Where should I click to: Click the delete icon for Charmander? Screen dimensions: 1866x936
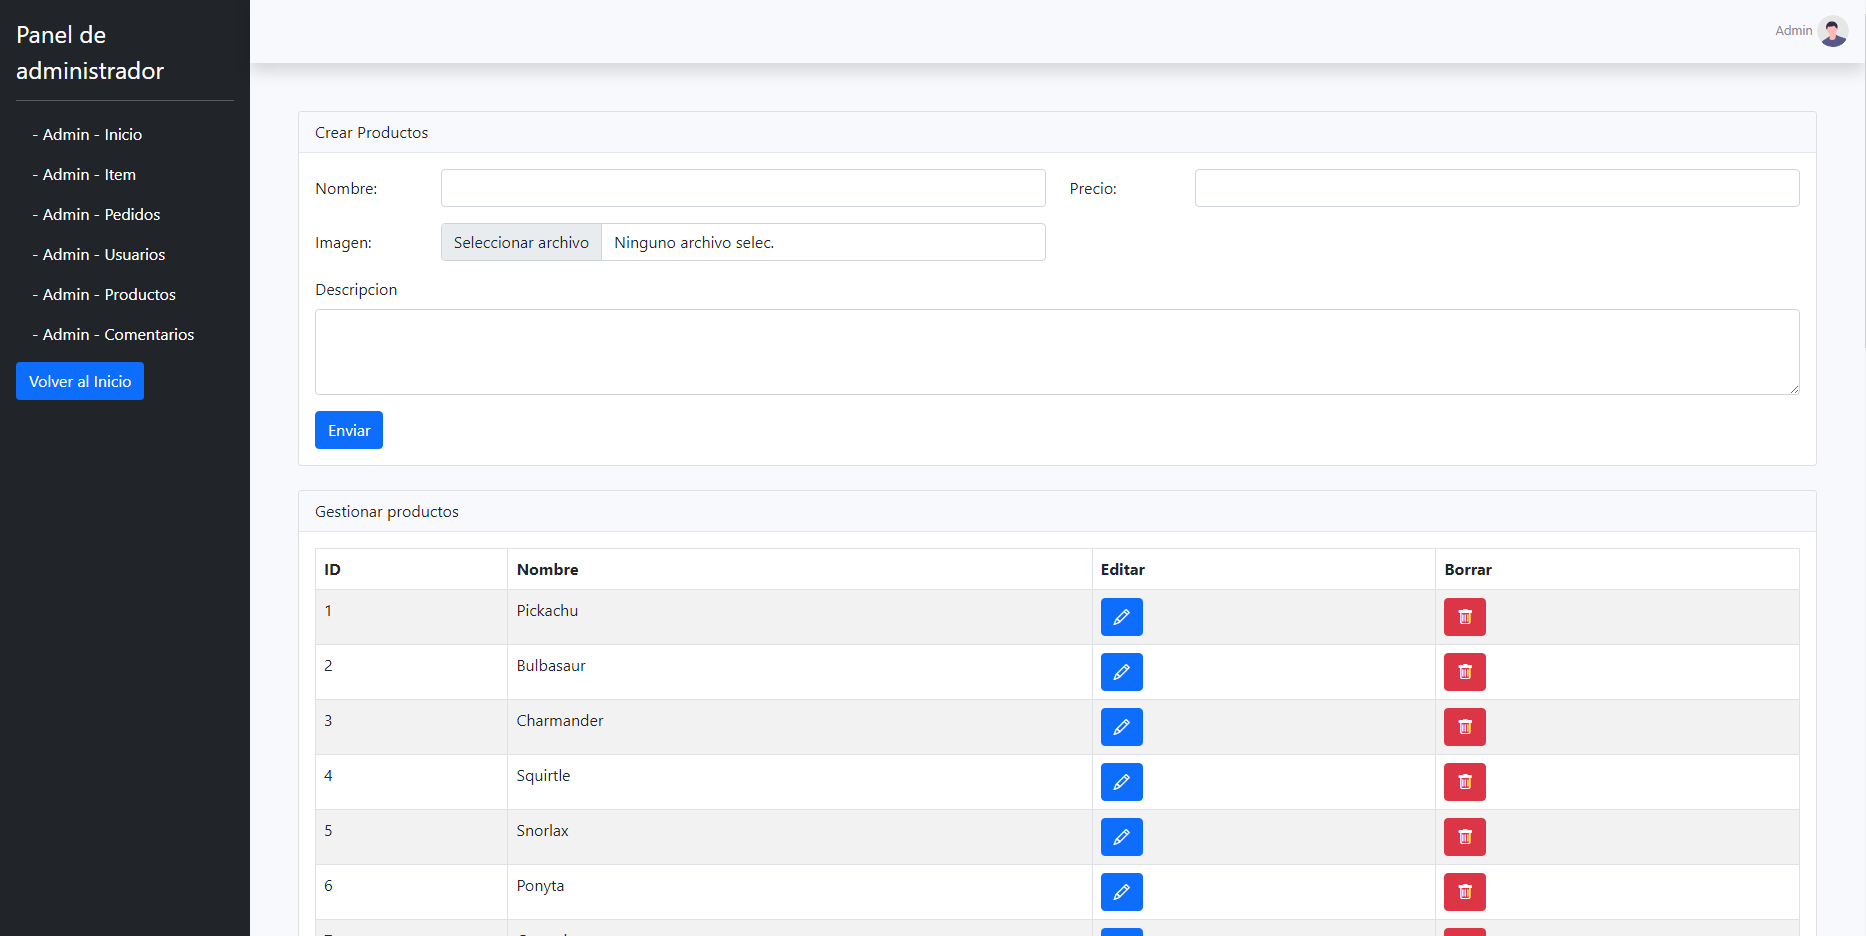1464,727
